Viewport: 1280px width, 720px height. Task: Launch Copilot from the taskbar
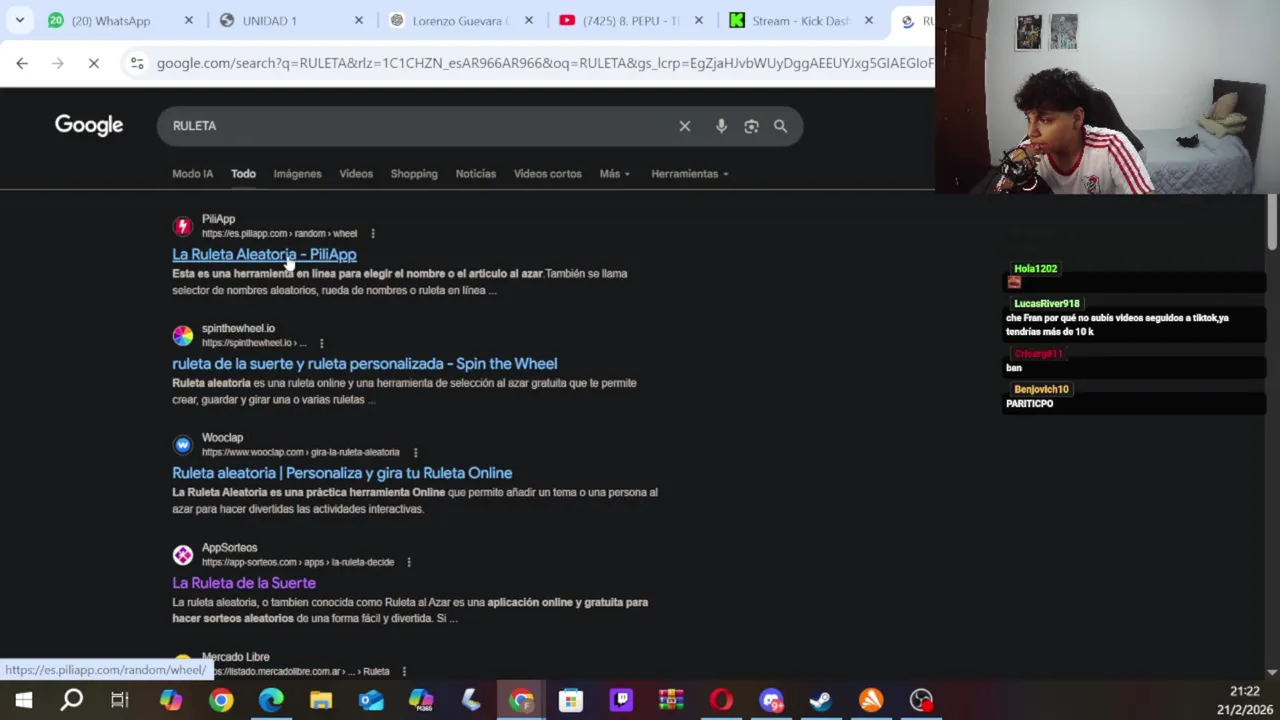[171, 700]
